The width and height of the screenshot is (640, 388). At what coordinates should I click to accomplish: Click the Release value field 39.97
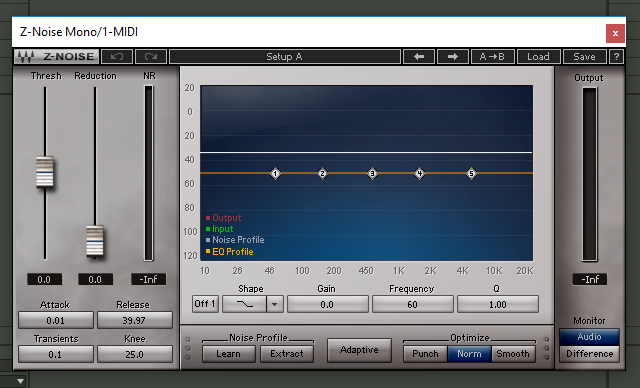click(x=135, y=320)
